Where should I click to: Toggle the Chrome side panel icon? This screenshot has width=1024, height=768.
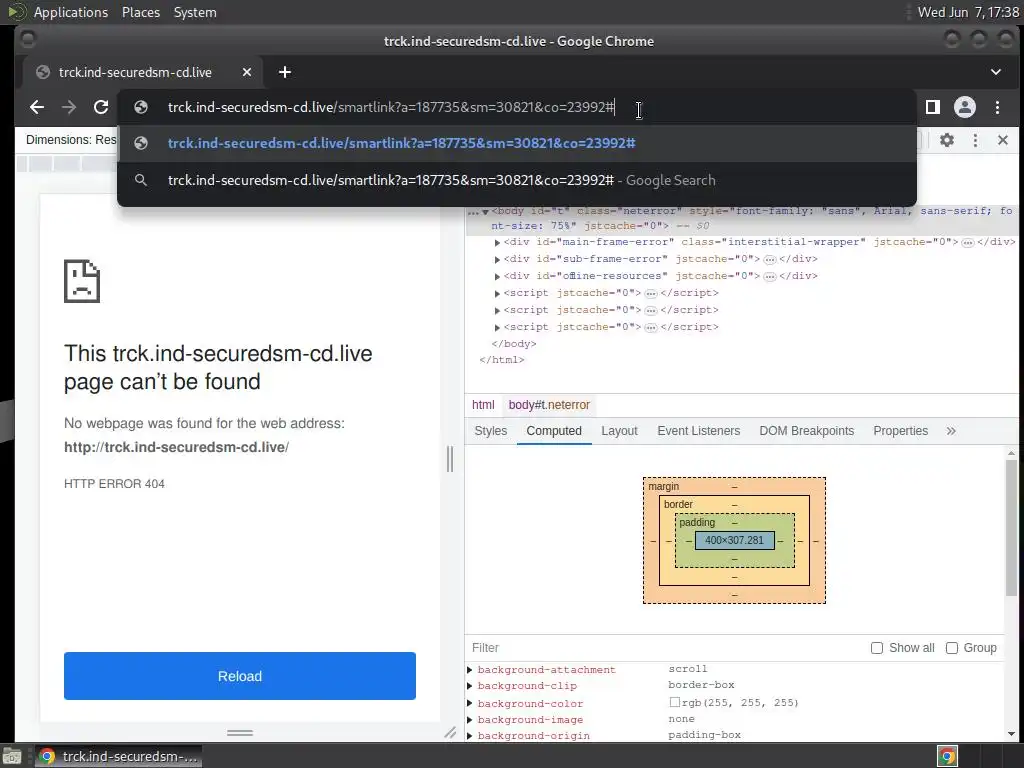tap(933, 107)
